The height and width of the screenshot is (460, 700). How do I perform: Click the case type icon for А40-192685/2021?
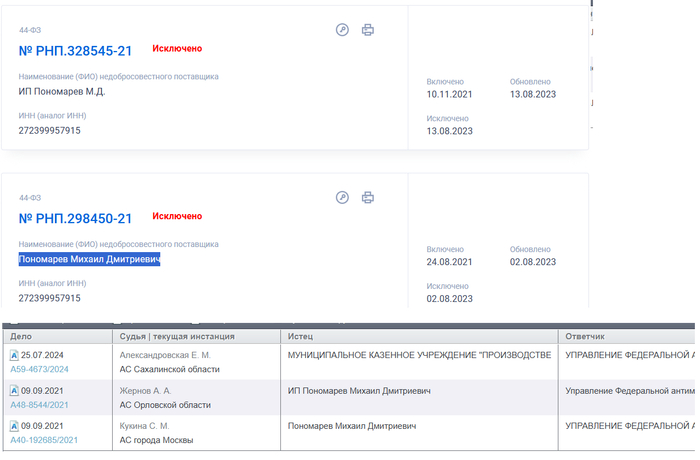[14, 426]
